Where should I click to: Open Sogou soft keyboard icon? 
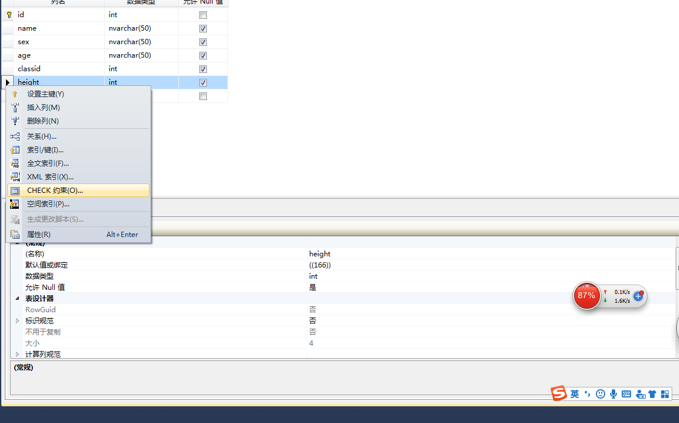[x=626, y=394]
